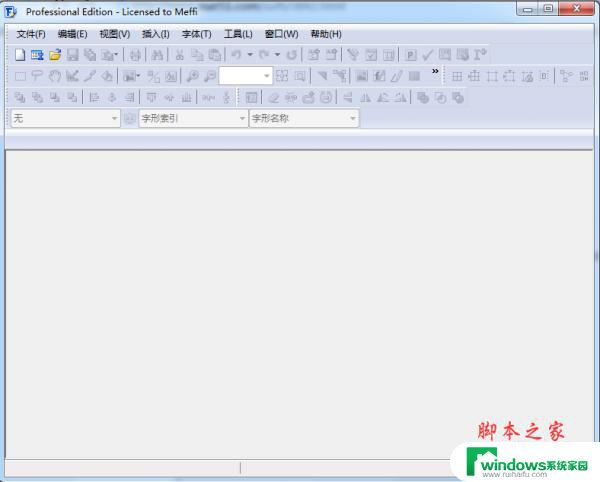This screenshot has height=482, width=600.
Task: Click the T font test icon
Action: [x=480, y=55]
